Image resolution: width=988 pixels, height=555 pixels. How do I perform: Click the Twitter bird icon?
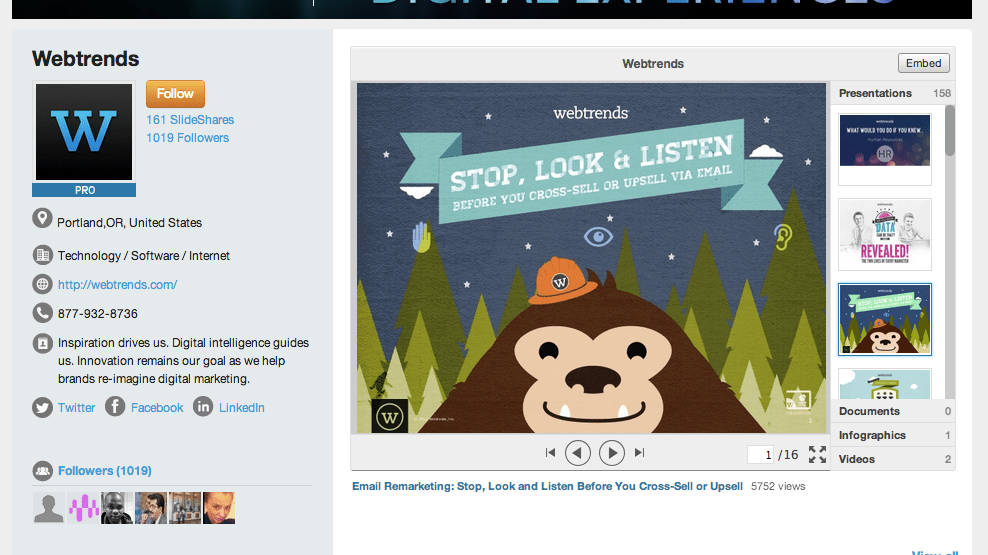[x=42, y=408]
